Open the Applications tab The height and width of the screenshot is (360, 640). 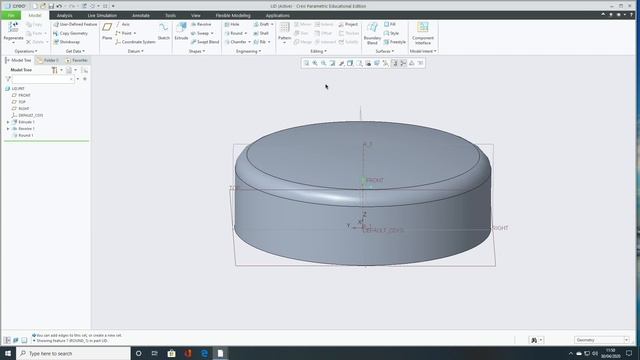[x=278, y=16]
